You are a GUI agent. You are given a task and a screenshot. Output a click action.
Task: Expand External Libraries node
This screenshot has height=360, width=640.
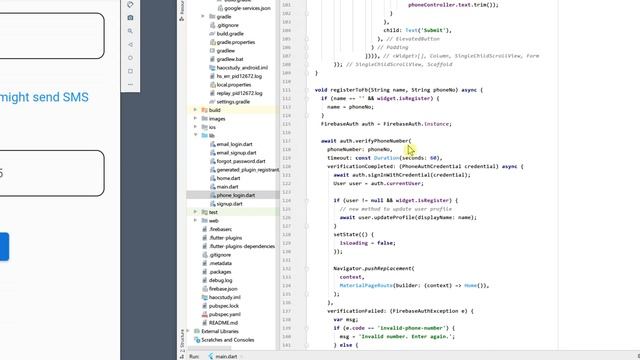[x=188, y=331]
